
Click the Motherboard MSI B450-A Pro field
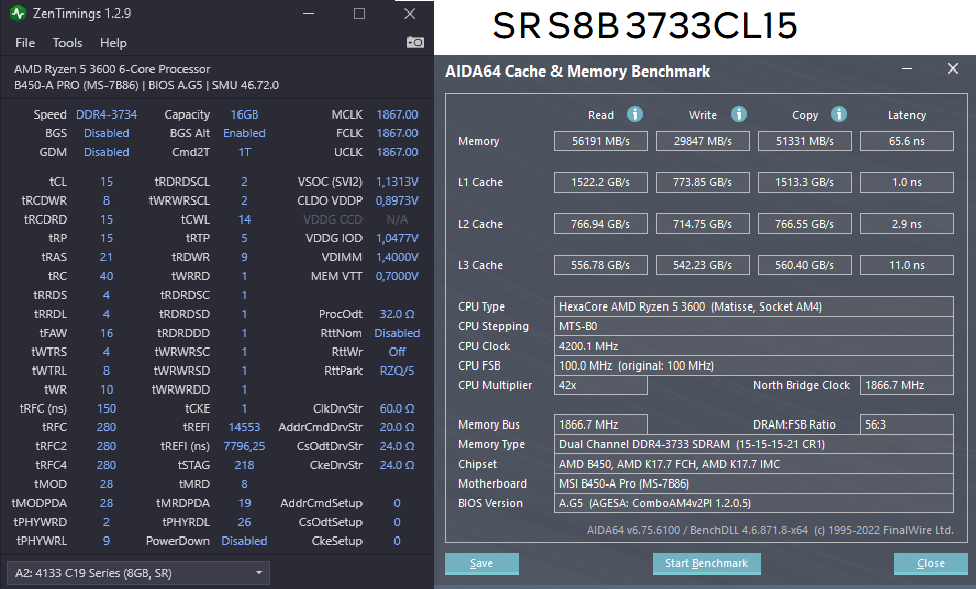click(x=754, y=484)
